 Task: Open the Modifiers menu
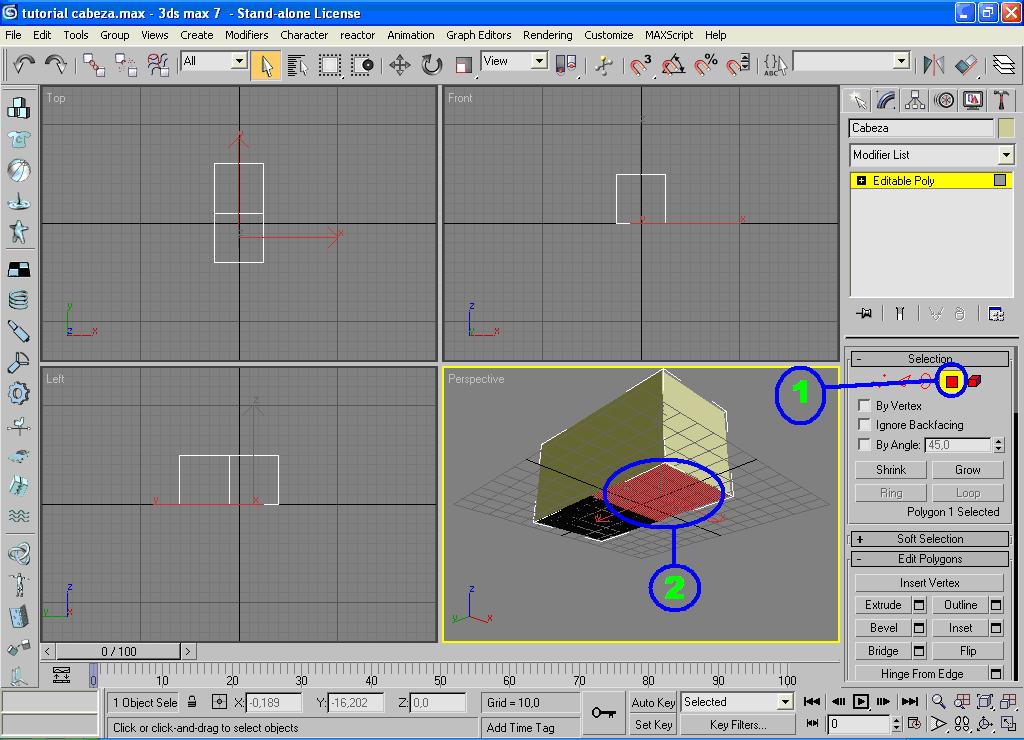(246, 35)
